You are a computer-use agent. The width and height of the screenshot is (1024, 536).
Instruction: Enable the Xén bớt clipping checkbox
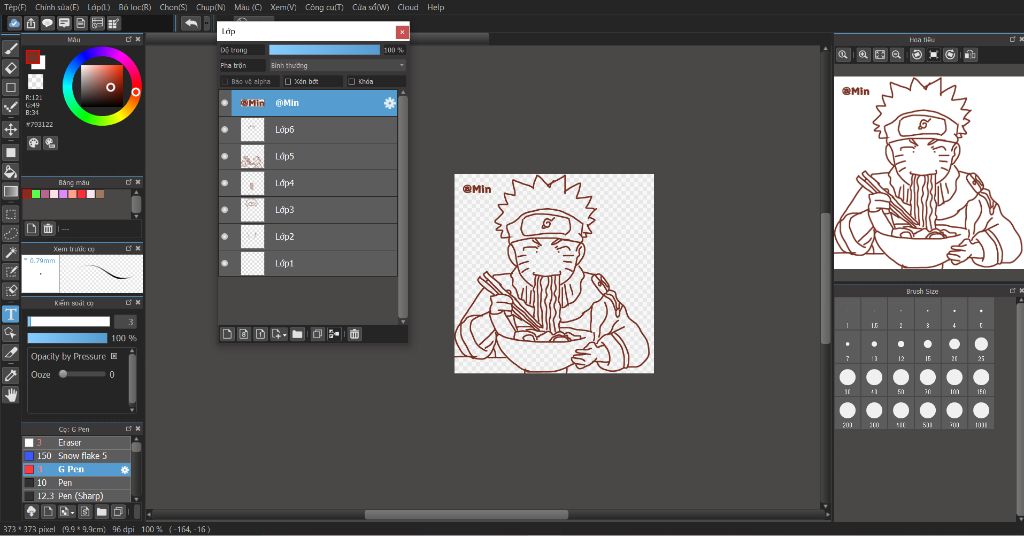tap(288, 82)
